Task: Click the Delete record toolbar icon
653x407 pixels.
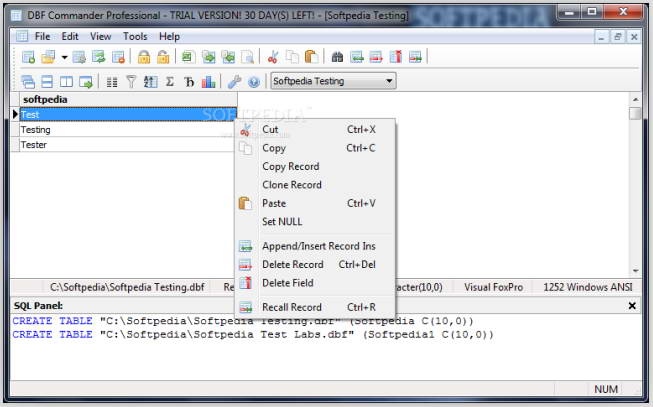Action: click(376, 57)
